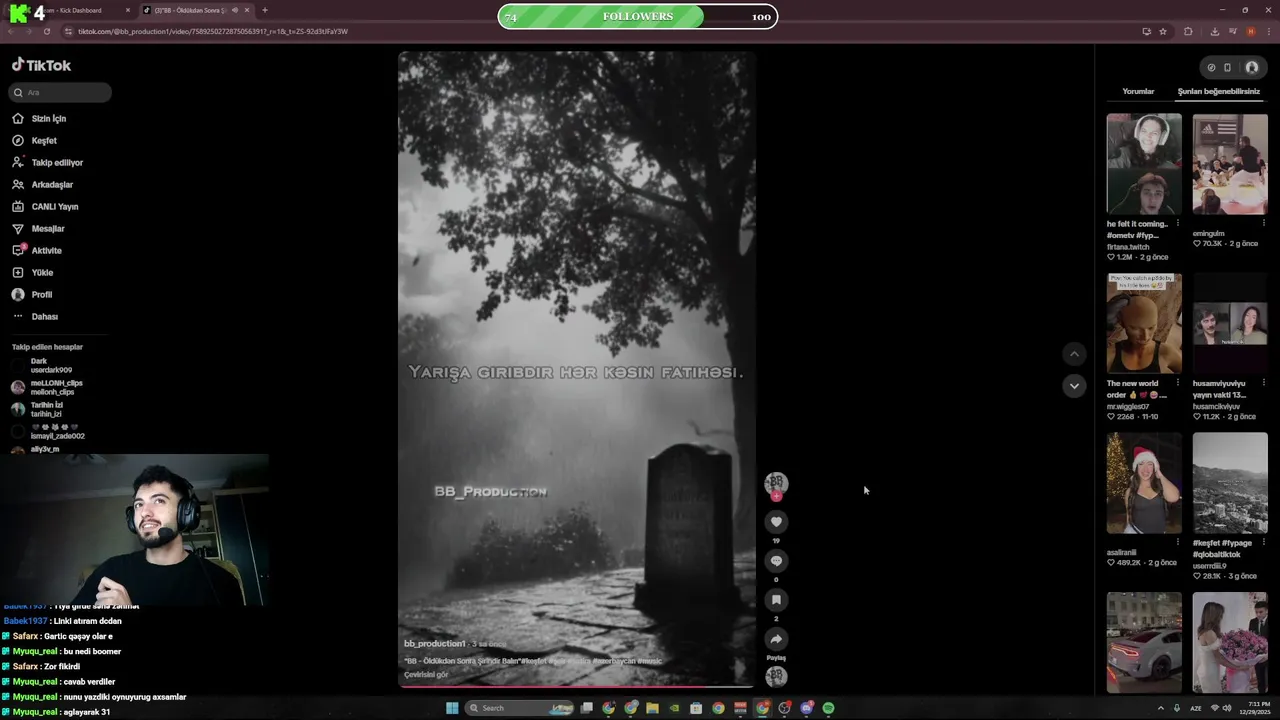Follow bb_production1 via avatar plus badge

pyautogui.click(x=776, y=496)
